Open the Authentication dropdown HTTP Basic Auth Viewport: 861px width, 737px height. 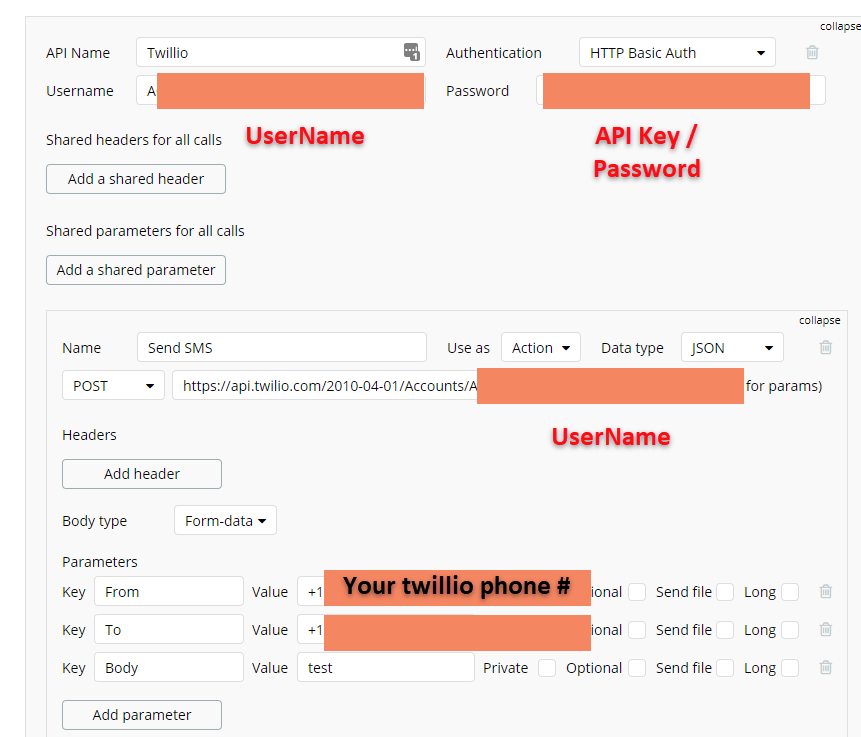pos(677,53)
